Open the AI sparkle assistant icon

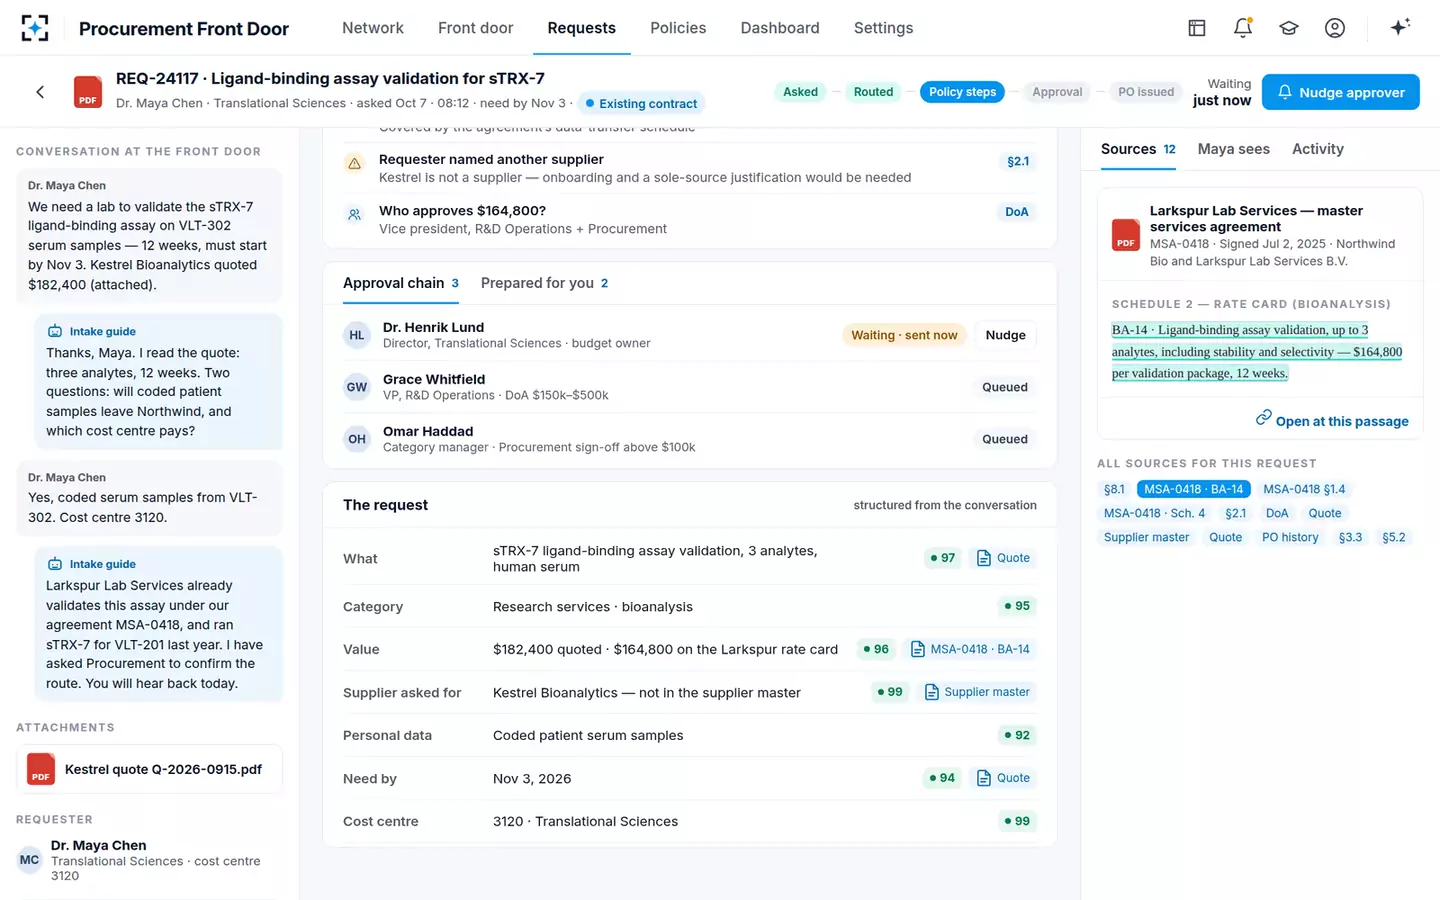tap(1400, 27)
